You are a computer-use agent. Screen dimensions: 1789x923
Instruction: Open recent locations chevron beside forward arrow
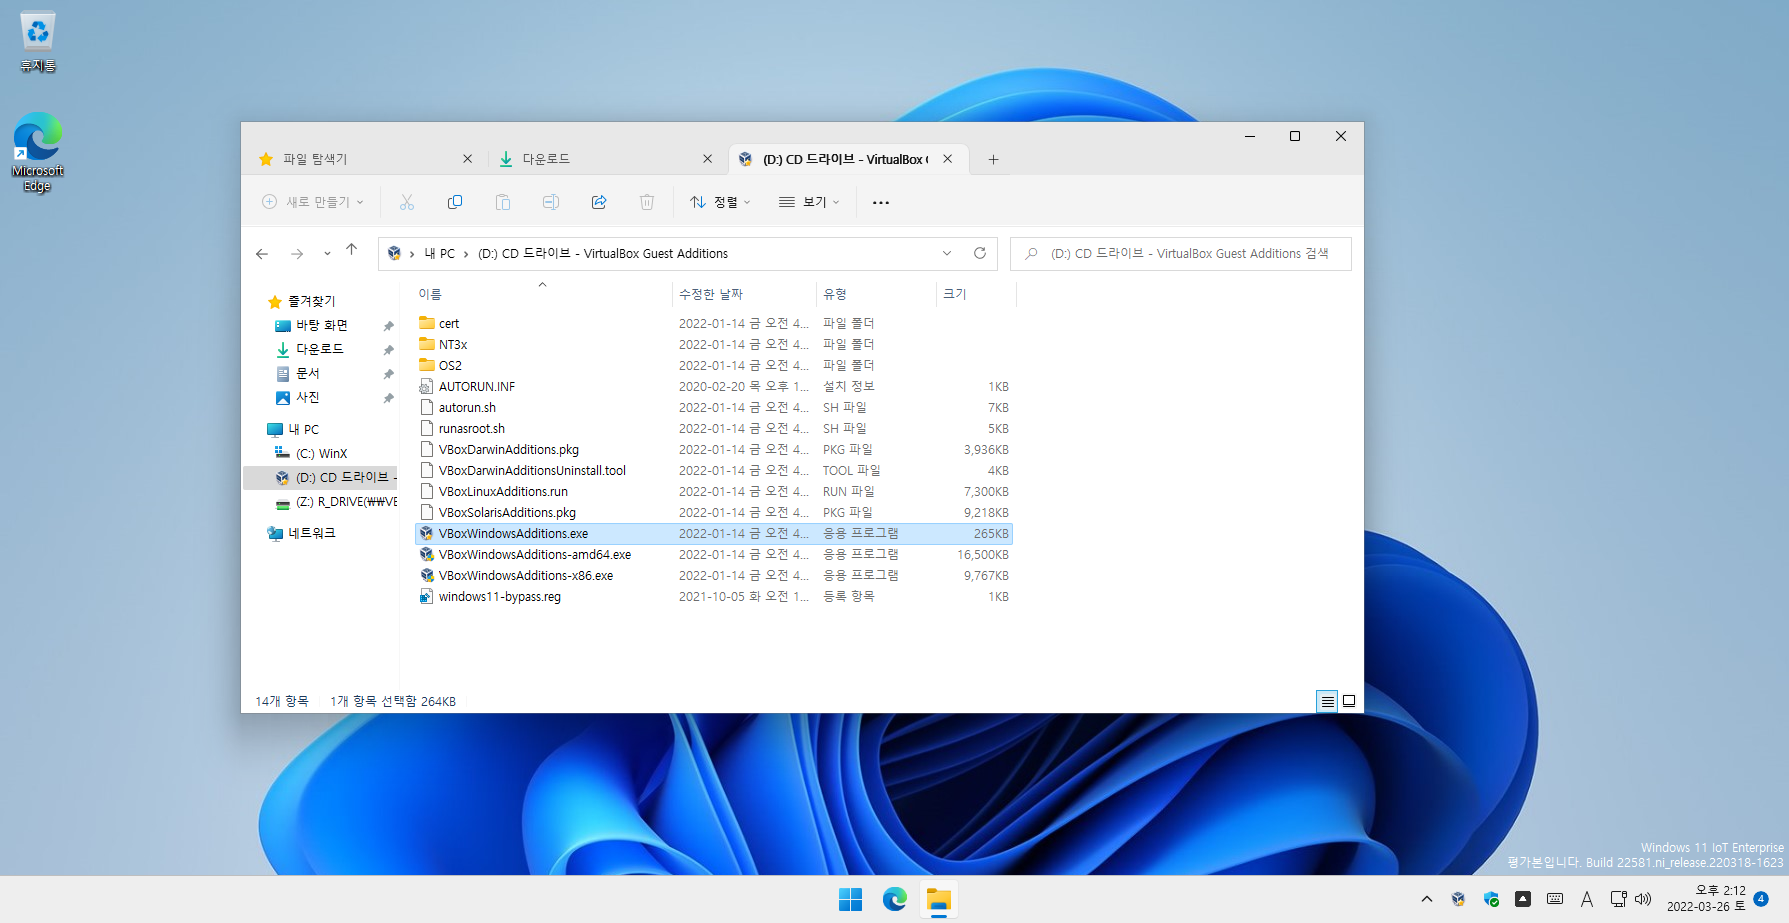click(x=327, y=254)
